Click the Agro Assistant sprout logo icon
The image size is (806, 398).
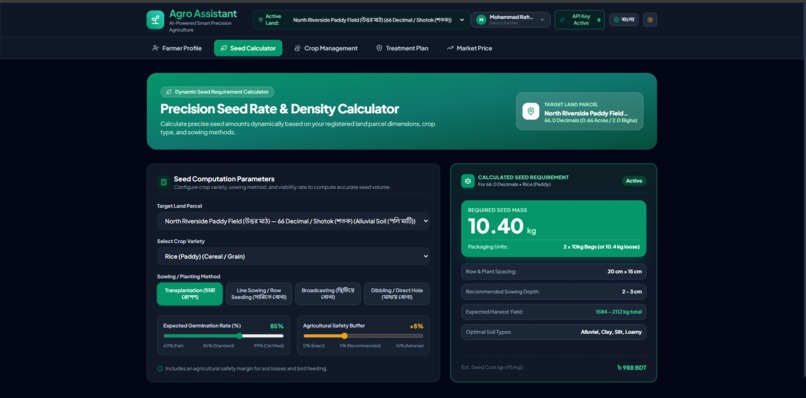click(x=155, y=20)
